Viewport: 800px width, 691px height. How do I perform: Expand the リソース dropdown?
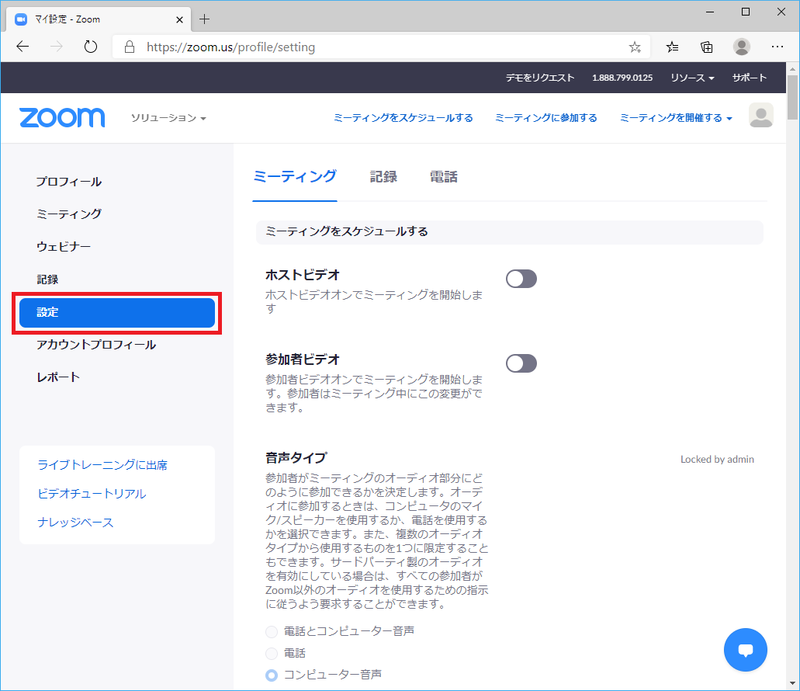coord(692,78)
